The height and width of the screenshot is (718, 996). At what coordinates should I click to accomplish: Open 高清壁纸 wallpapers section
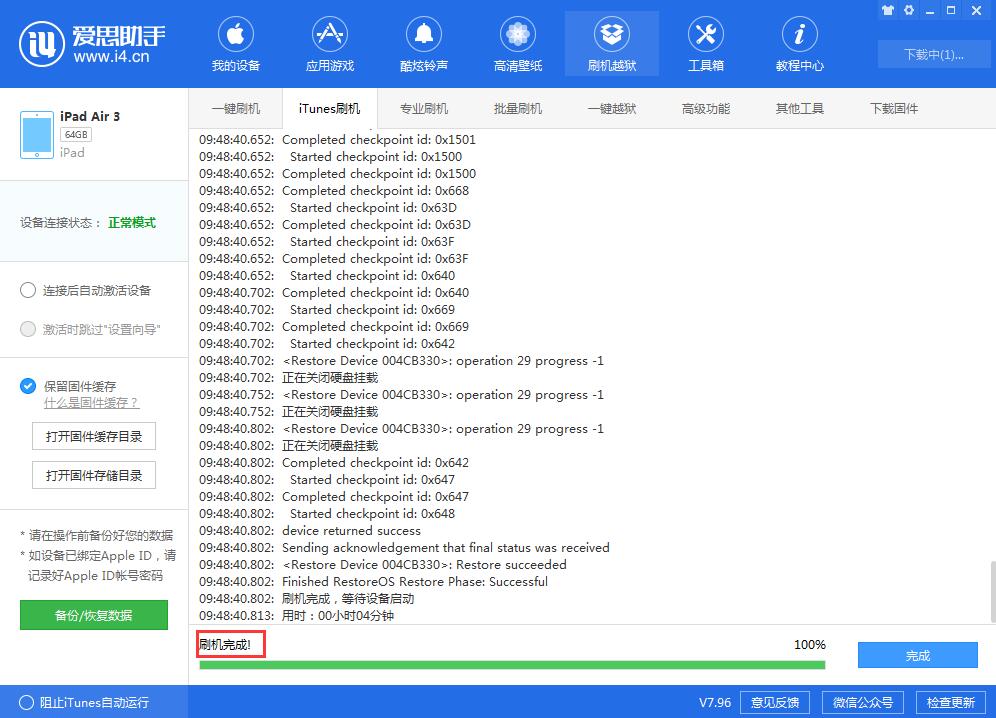(x=518, y=45)
